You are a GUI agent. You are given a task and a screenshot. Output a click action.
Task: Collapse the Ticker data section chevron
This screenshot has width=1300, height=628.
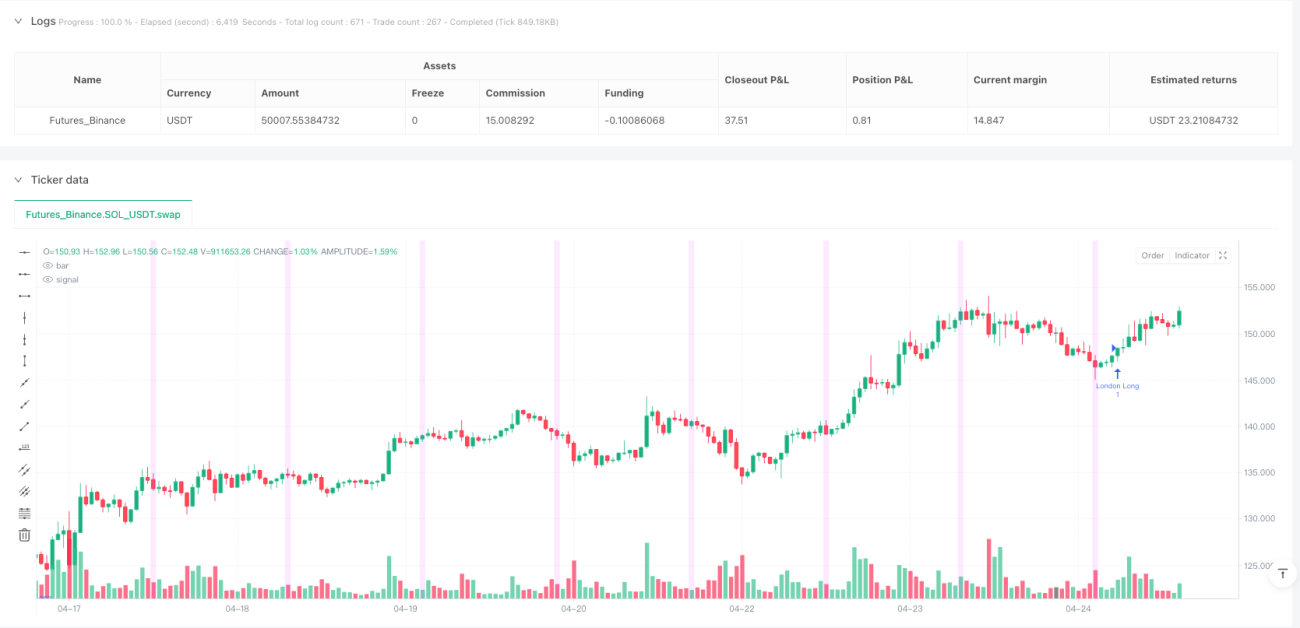coord(17,180)
